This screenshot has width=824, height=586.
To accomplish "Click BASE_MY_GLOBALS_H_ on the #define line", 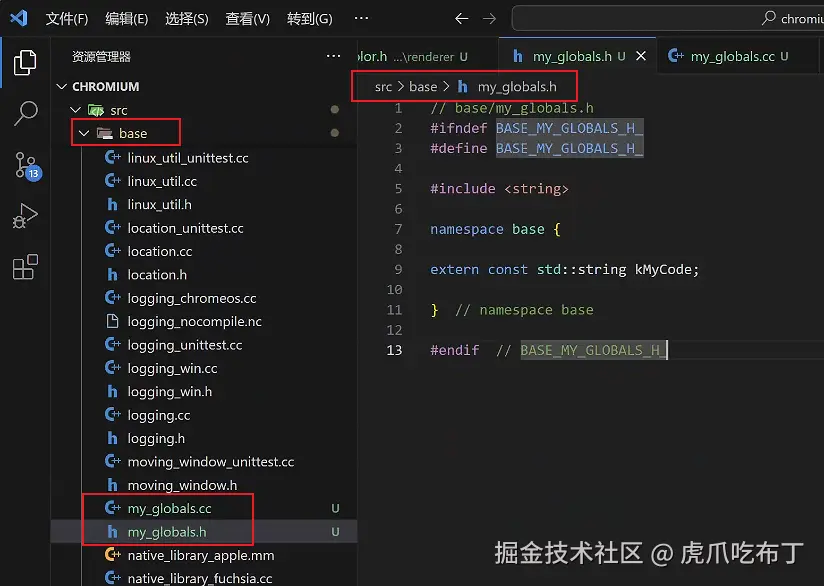I will point(569,149).
